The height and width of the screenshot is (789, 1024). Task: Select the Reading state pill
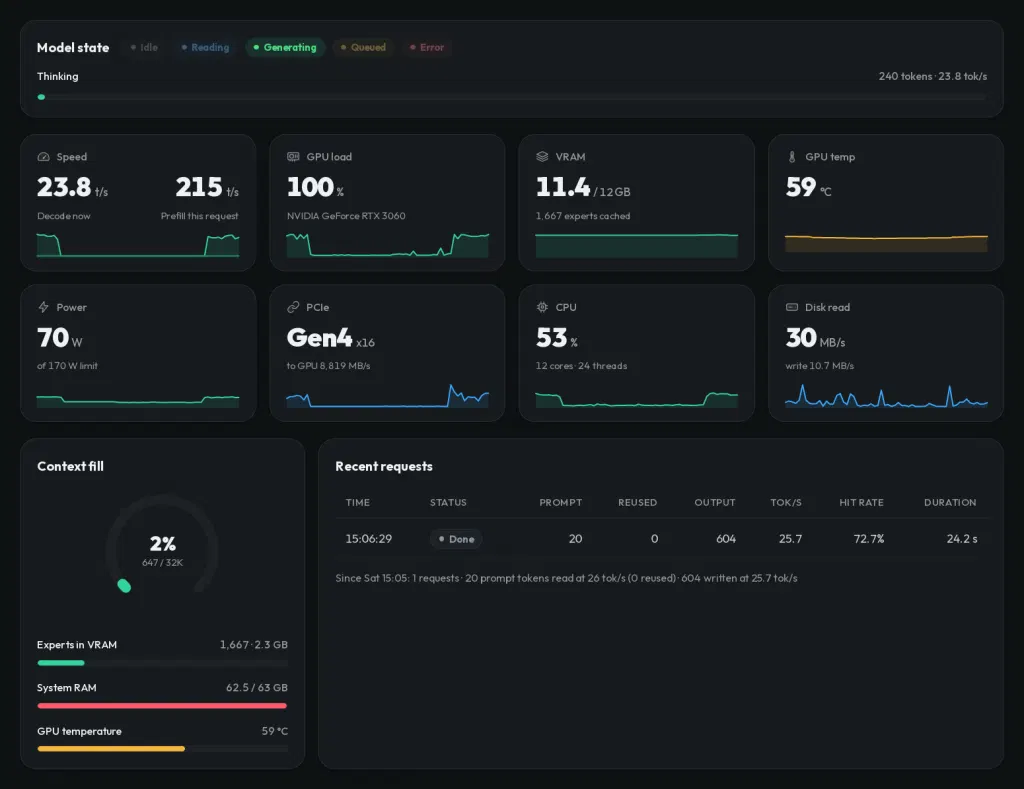205,47
